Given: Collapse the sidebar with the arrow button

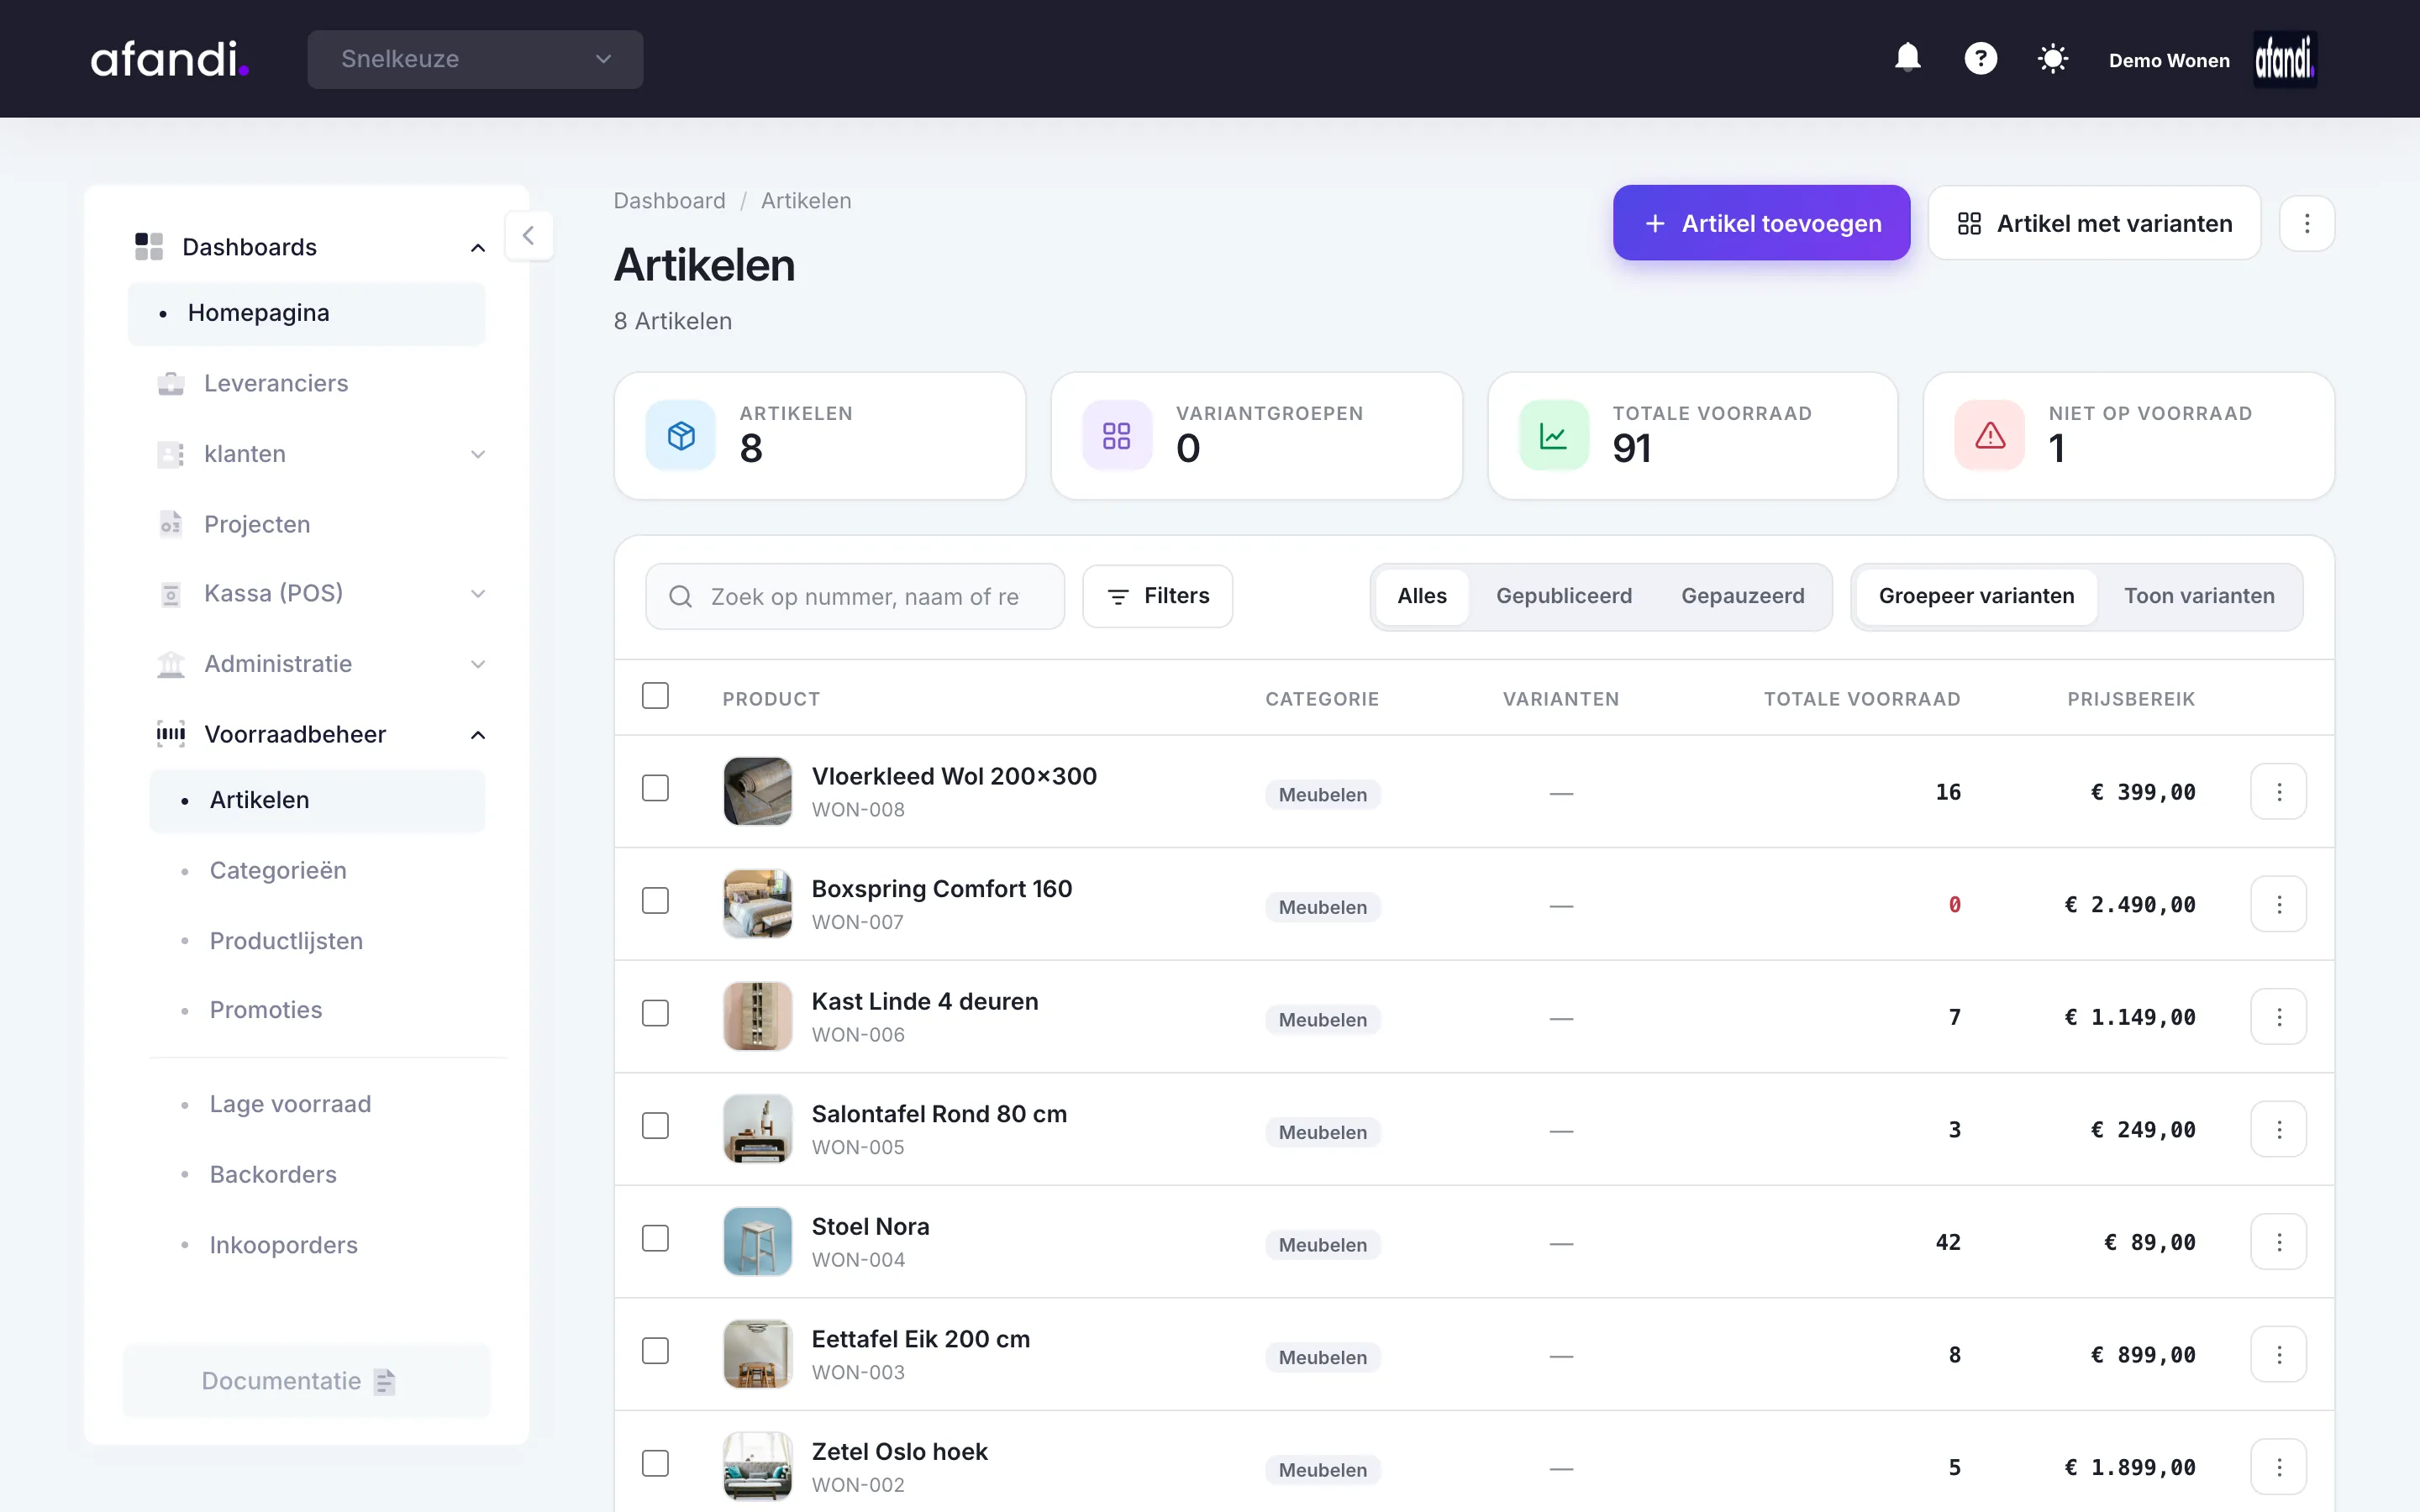Looking at the screenshot, I should (529, 236).
